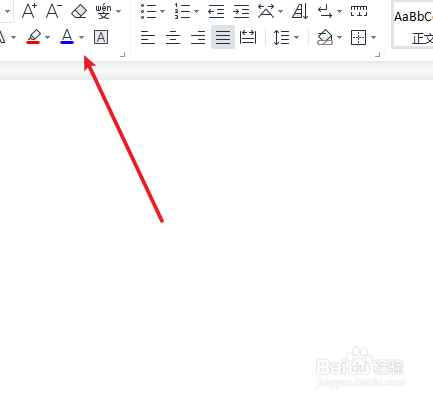The width and height of the screenshot is (433, 400).
Task: Apply character border icon
Action: point(101,37)
